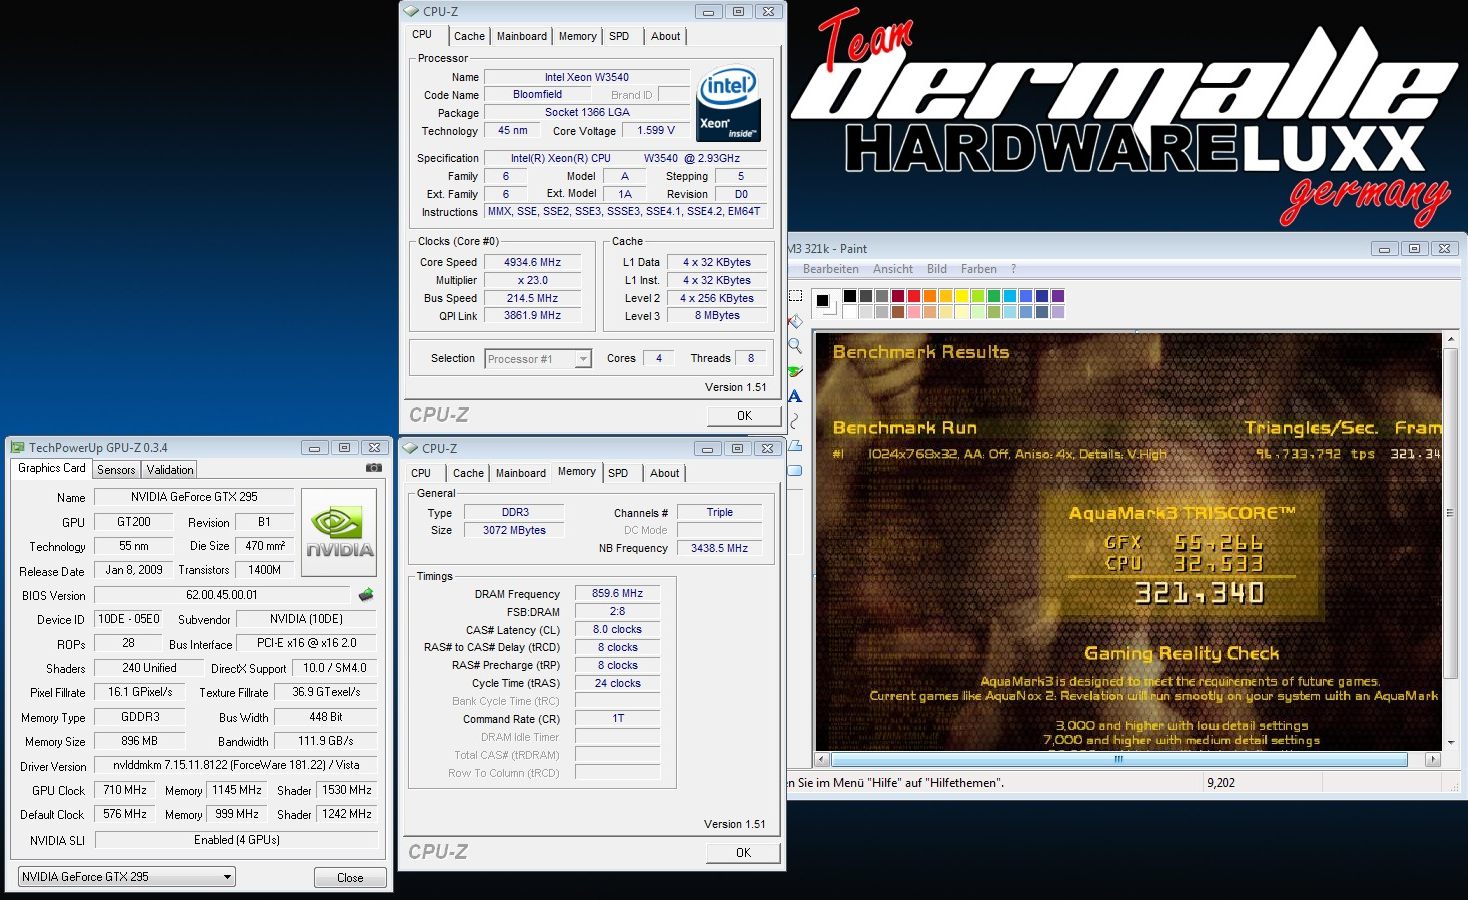Click the Driver Version field in GPU-Z

tap(237, 765)
